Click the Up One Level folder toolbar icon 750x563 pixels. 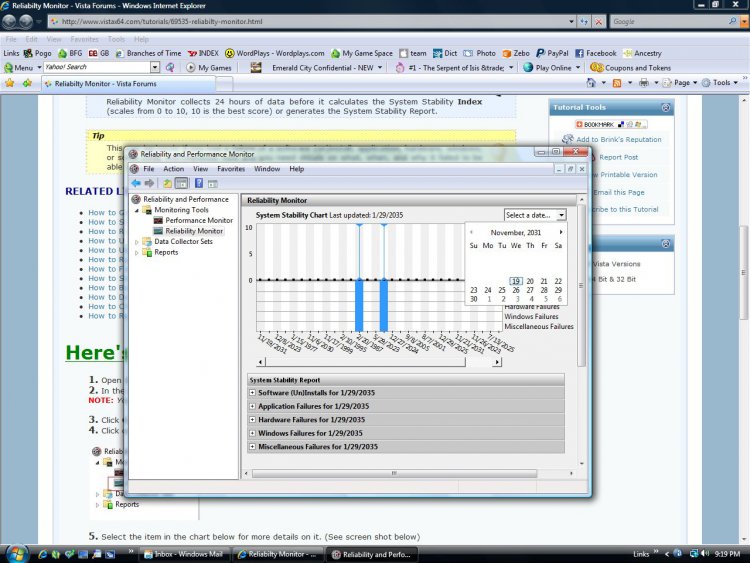point(167,183)
